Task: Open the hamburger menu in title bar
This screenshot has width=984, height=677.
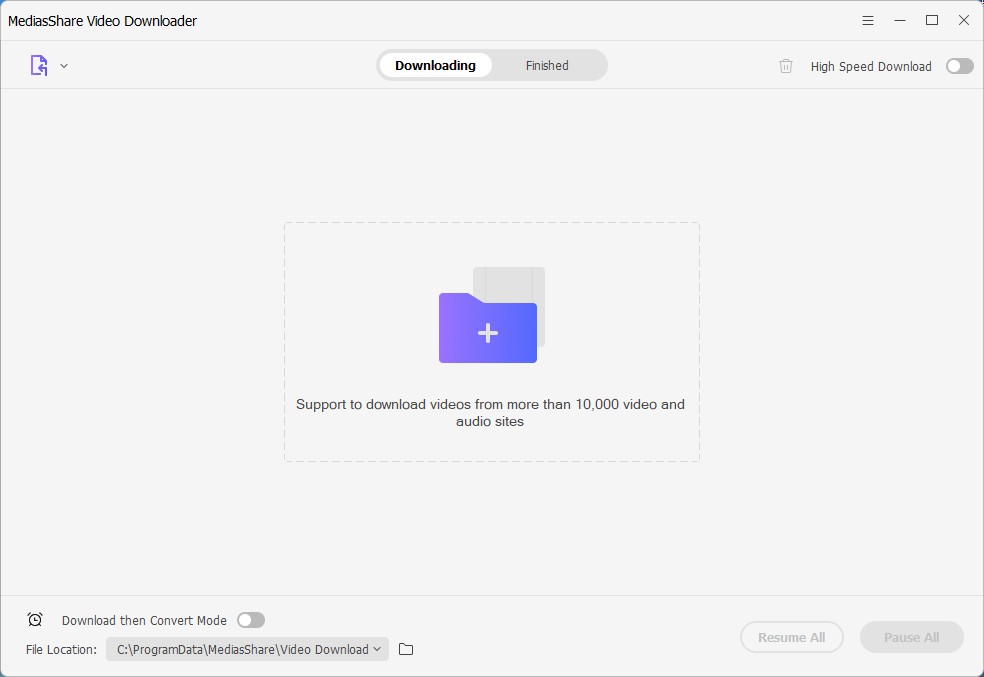Action: click(x=868, y=20)
